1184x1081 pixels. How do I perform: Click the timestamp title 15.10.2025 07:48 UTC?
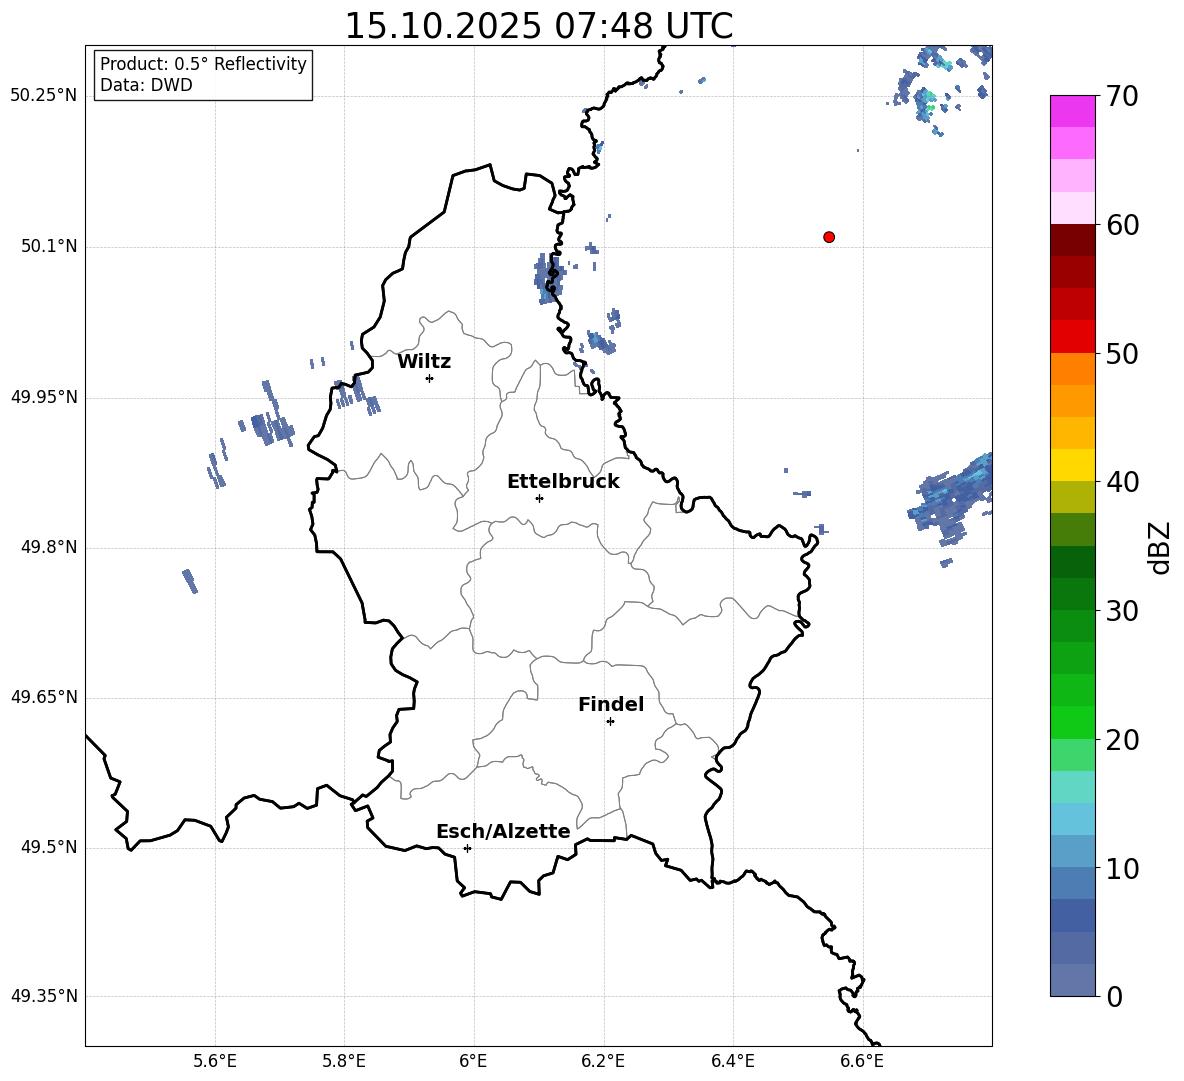[x=538, y=26]
